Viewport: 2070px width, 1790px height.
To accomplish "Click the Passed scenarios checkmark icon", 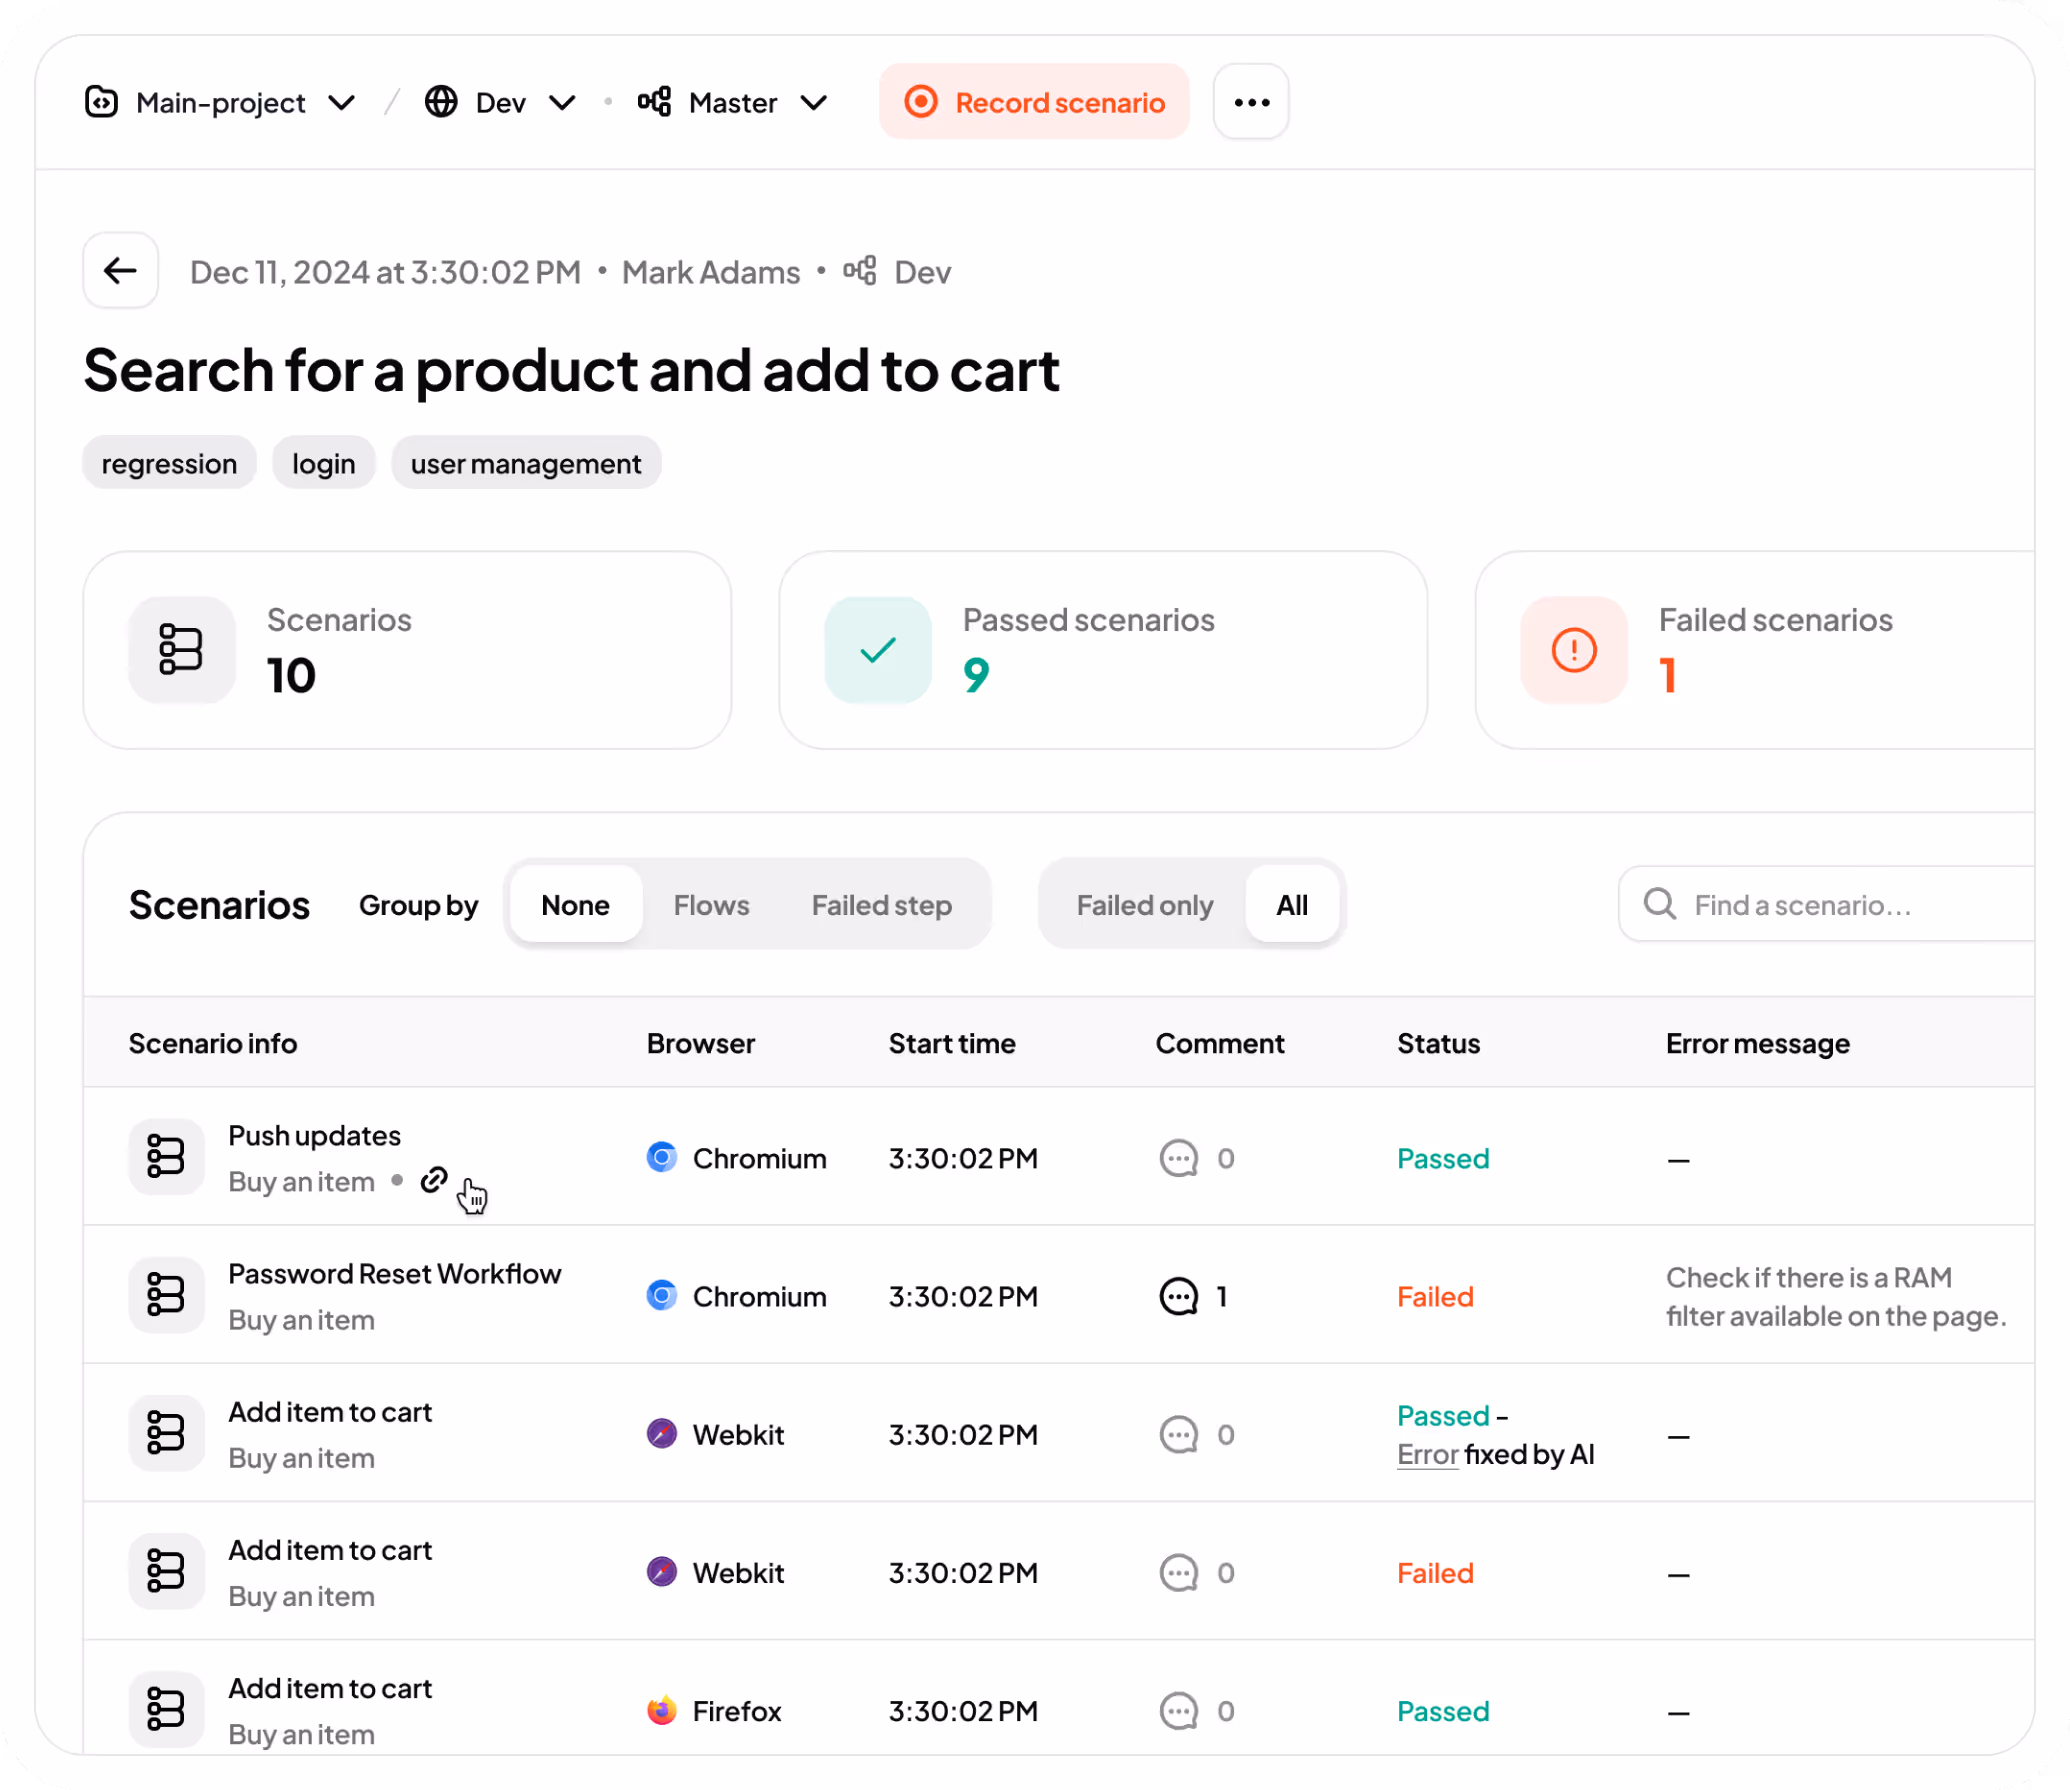I will coord(877,650).
